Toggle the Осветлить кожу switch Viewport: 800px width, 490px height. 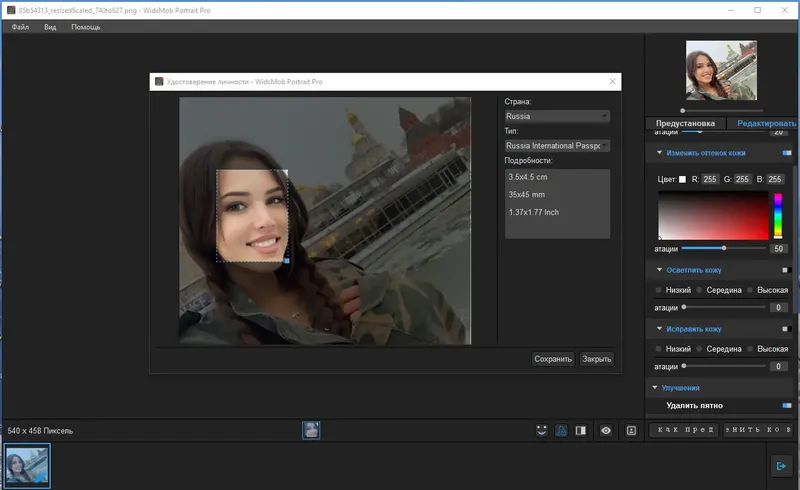787,270
